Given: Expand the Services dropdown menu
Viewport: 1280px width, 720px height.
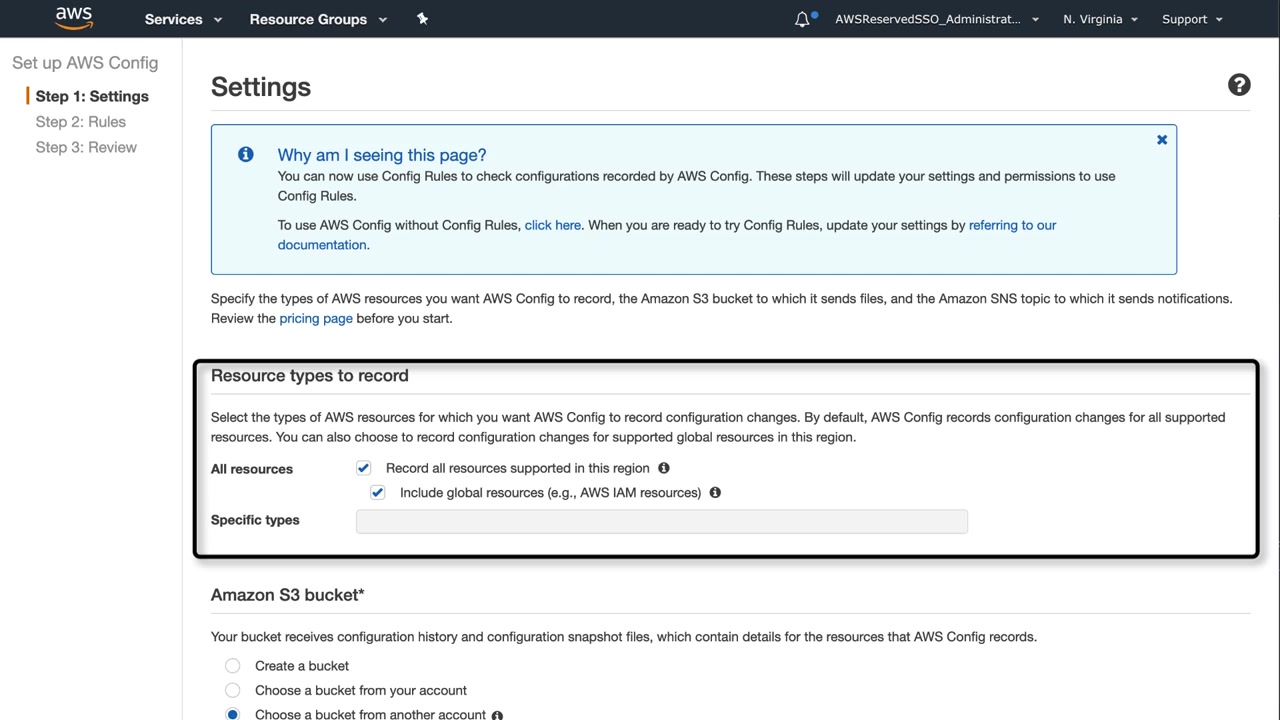Looking at the screenshot, I should pyautogui.click(x=183, y=19).
